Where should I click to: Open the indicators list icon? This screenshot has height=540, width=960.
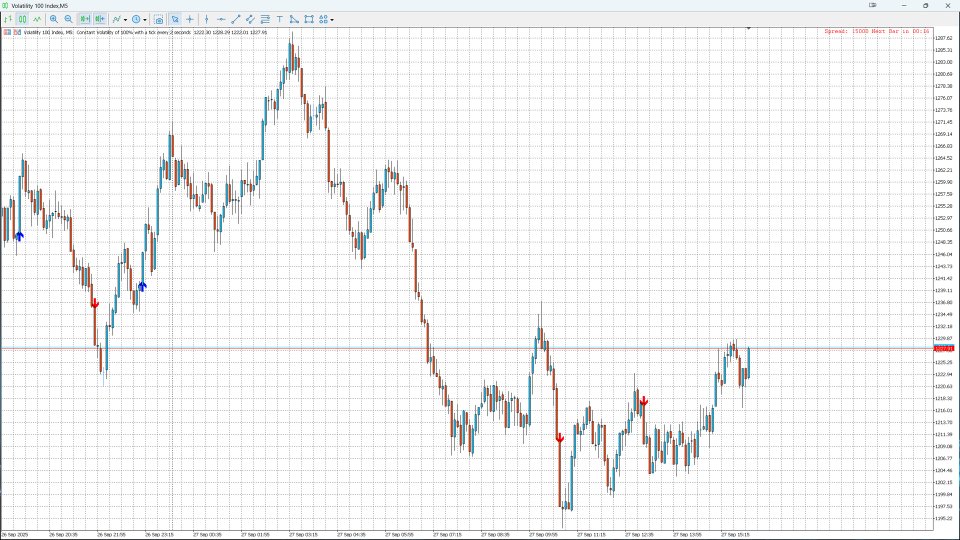(116, 19)
